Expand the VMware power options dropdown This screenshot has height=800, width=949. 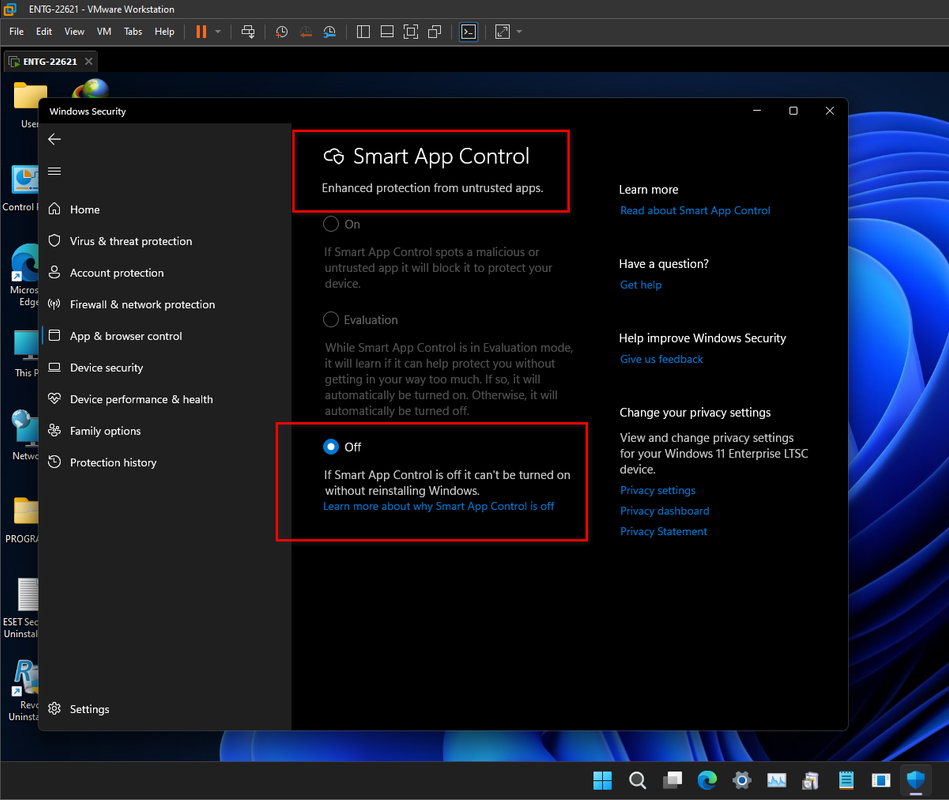[218, 31]
